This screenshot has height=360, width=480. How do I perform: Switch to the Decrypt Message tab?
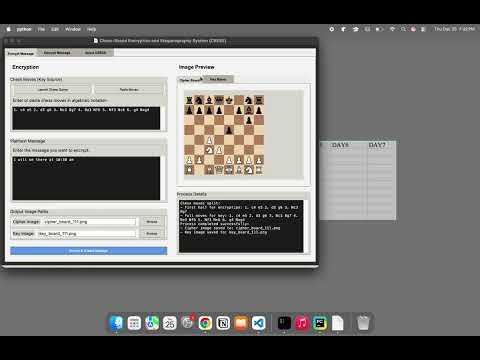(x=57, y=53)
